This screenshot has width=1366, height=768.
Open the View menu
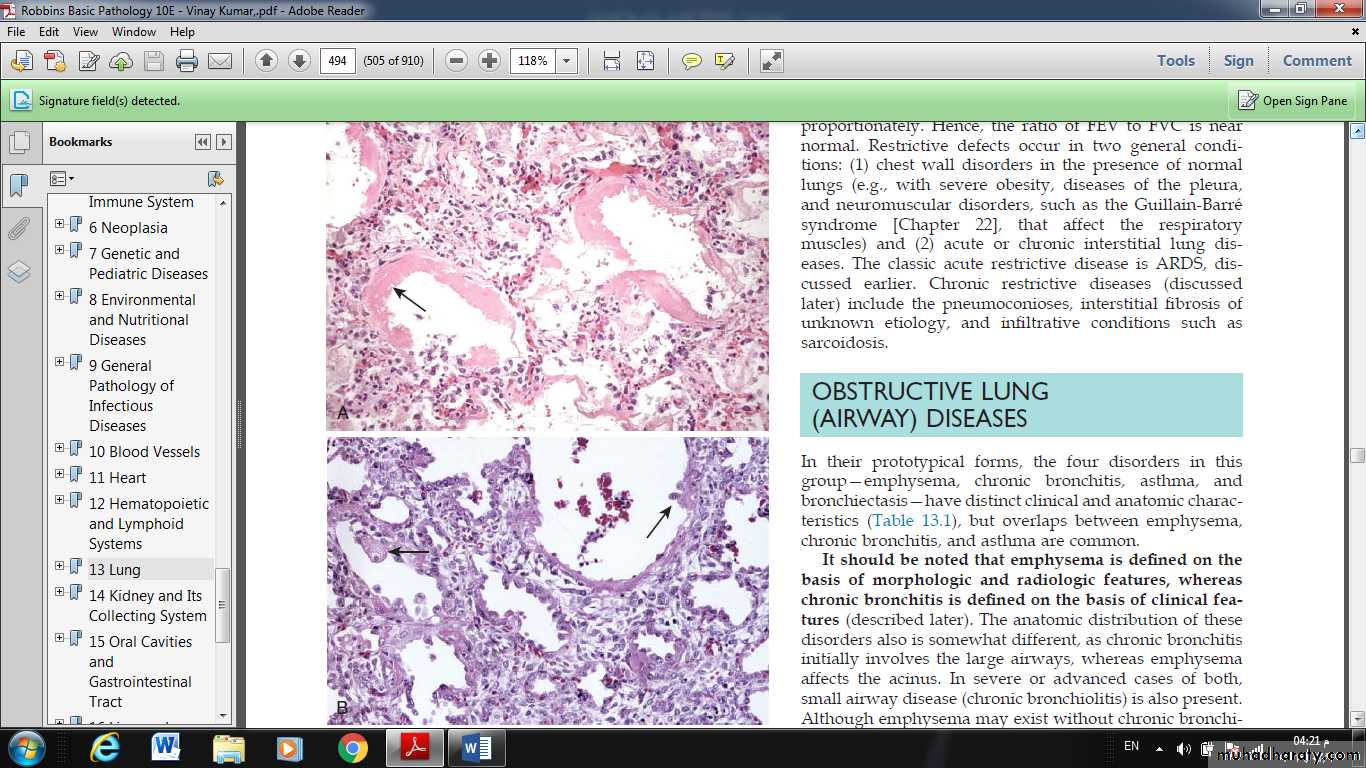[85, 32]
